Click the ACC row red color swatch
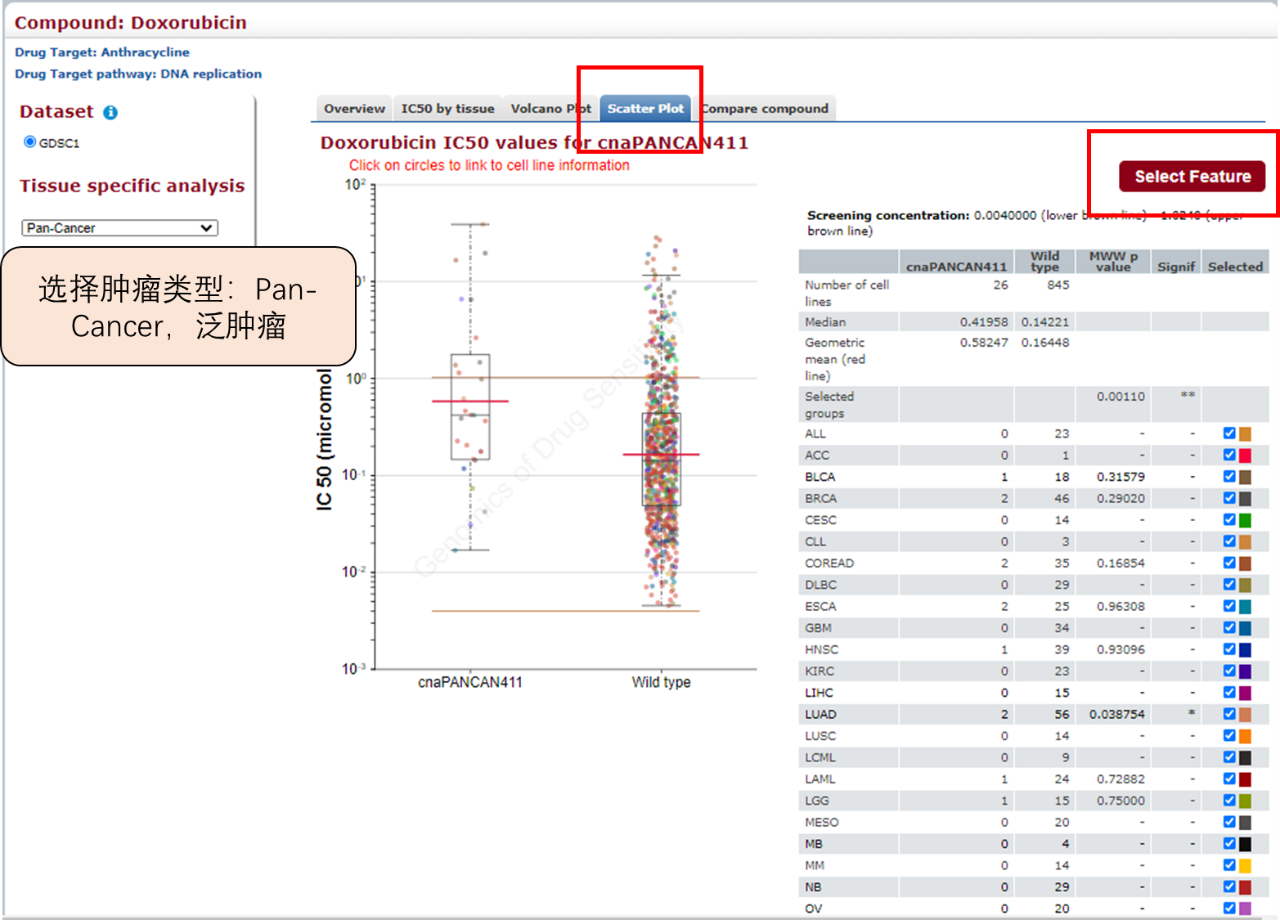The image size is (1280, 920). 1245,455
